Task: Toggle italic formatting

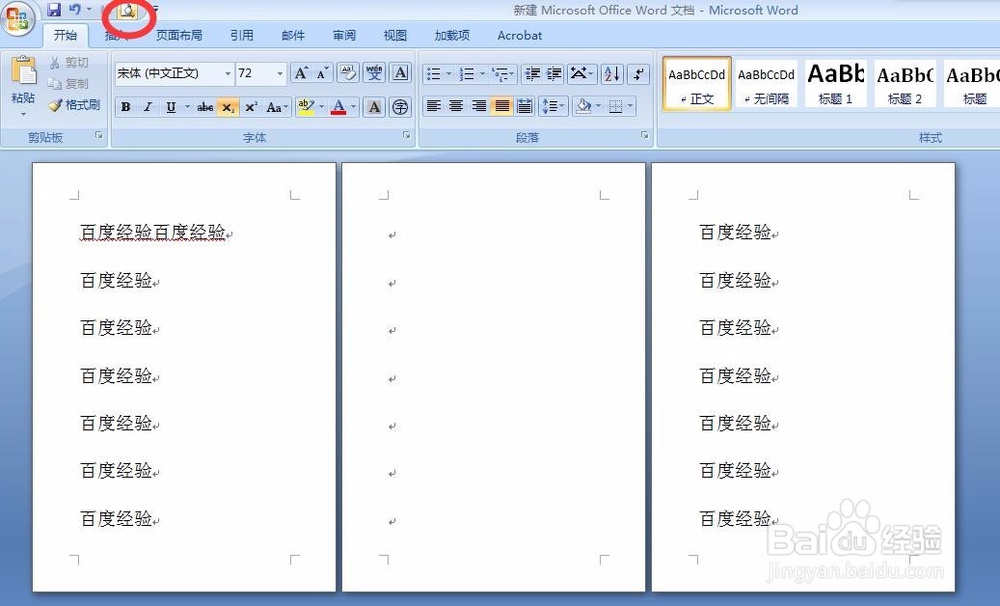Action: pos(147,107)
